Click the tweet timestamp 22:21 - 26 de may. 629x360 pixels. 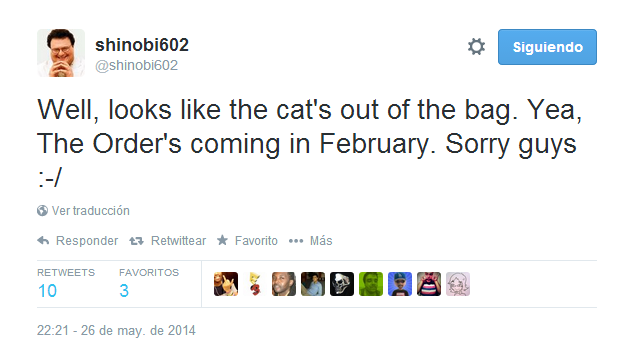(x=116, y=330)
